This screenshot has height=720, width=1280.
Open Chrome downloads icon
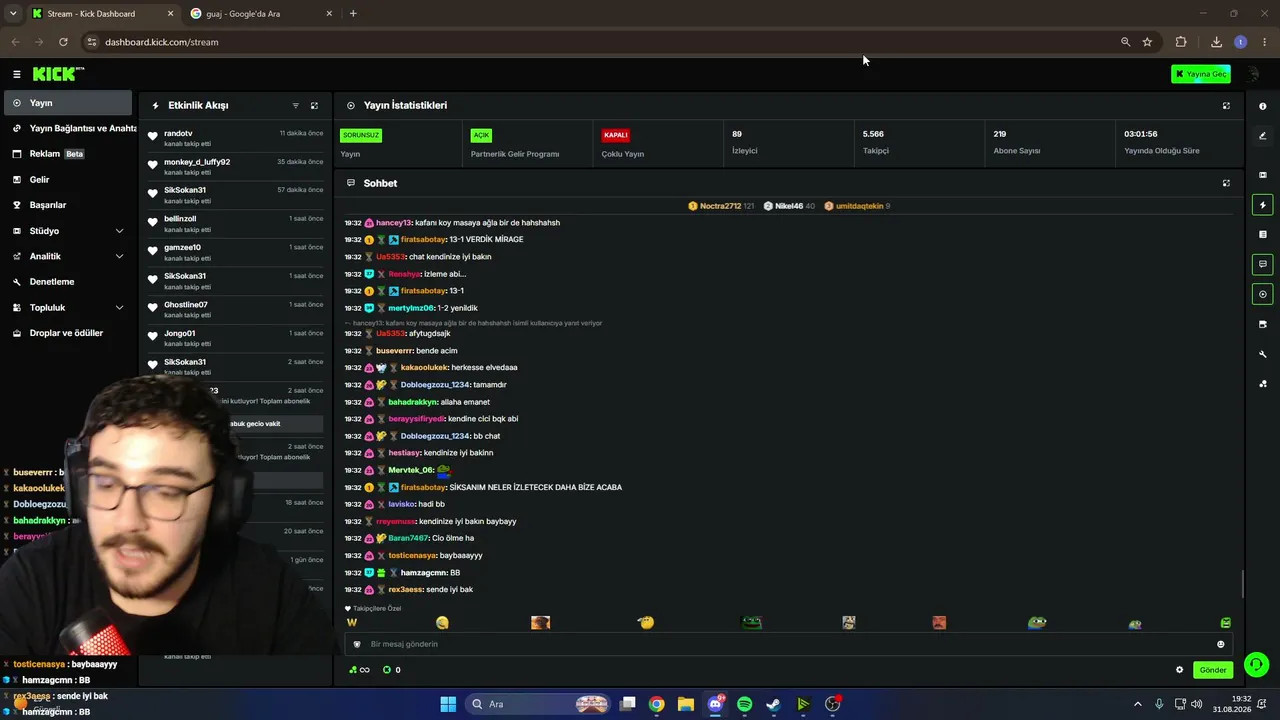(1216, 42)
